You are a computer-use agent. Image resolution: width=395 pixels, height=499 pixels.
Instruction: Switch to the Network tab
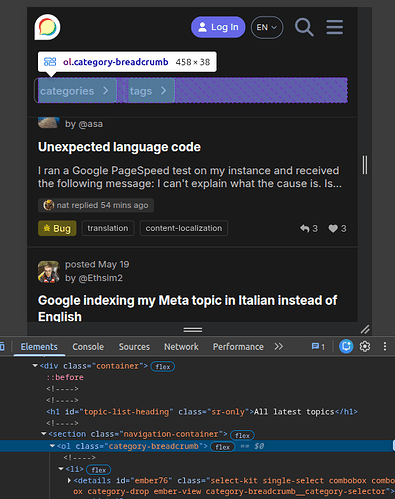coord(181,347)
